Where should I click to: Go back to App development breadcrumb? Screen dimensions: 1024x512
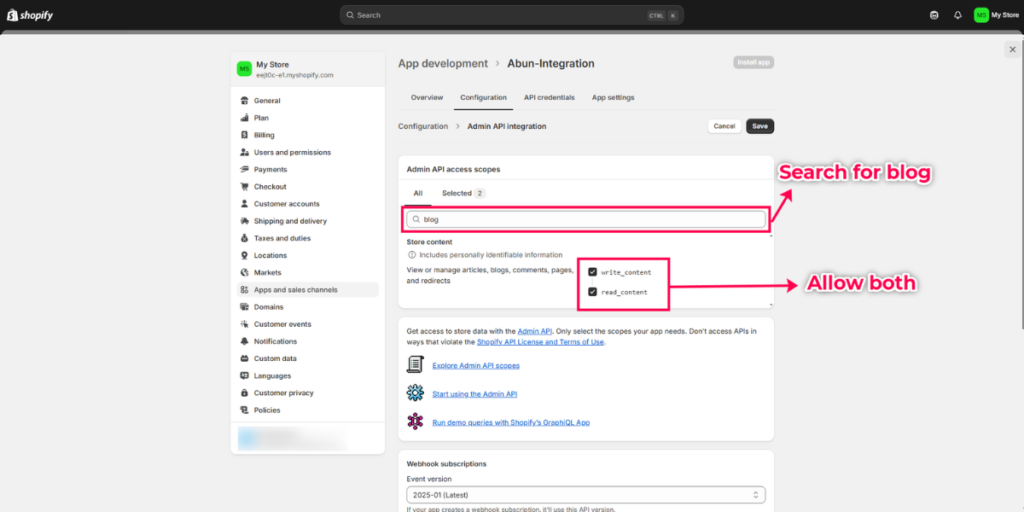tap(443, 63)
